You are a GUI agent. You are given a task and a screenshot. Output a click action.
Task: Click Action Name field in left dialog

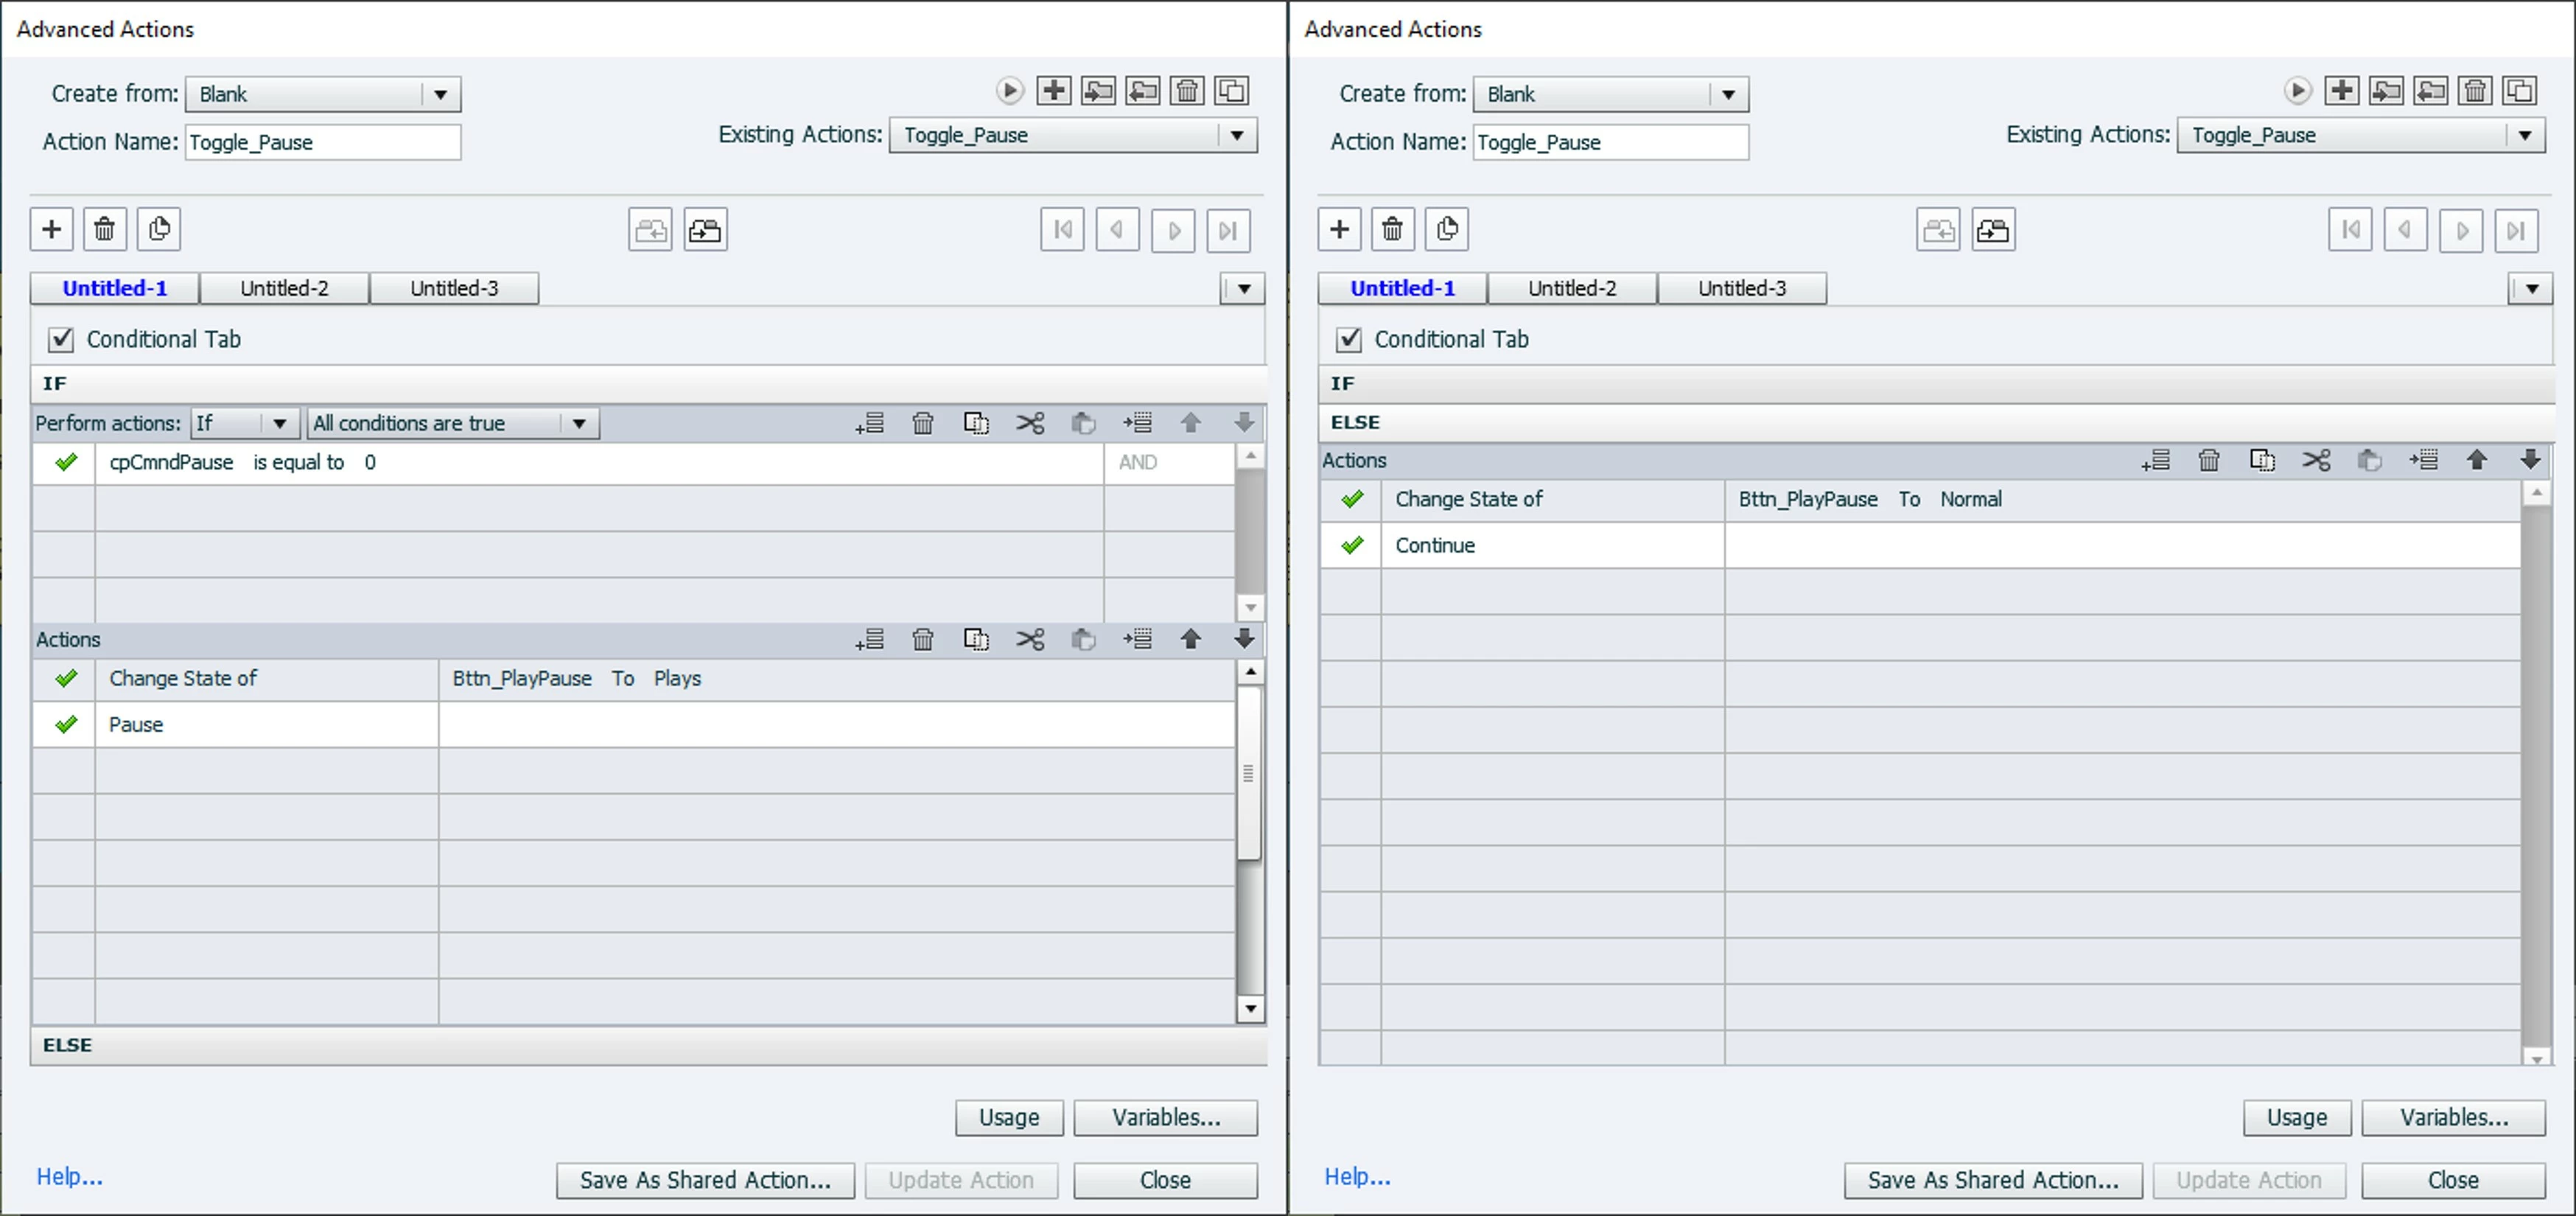coord(322,142)
